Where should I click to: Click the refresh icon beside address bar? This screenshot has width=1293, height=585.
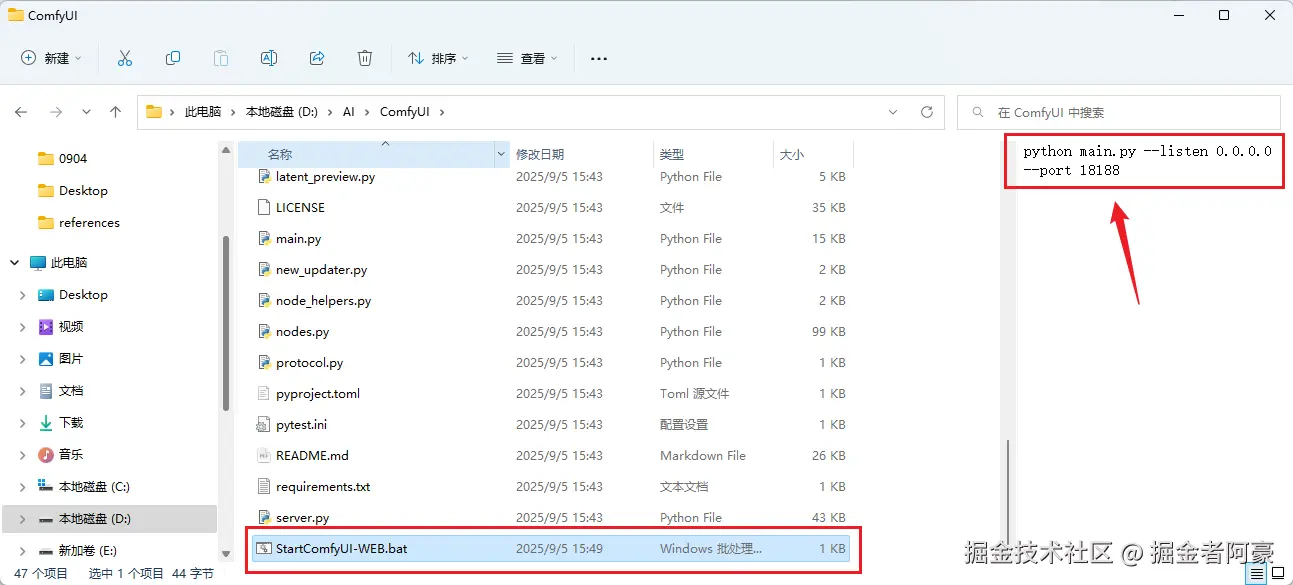tap(927, 112)
